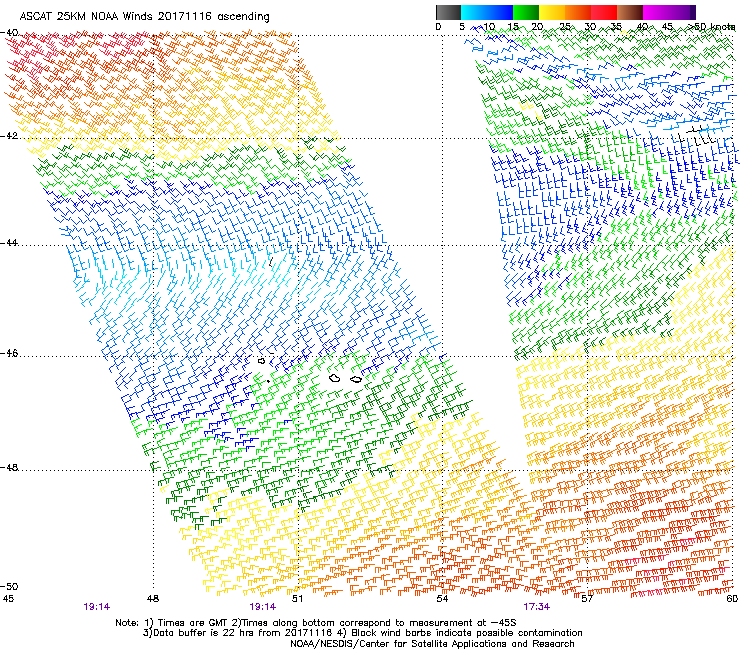Click the 17:34 swath time label
The width and height of the screenshot is (740, 650).
pyautogui.click(x=537, y=607)
